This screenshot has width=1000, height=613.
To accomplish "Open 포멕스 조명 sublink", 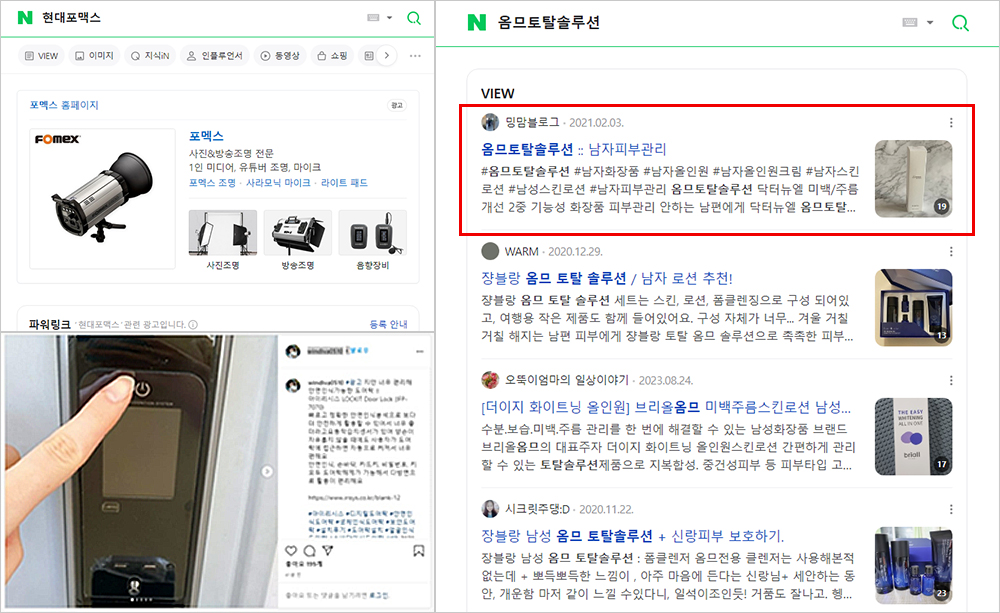I will 212,182.
